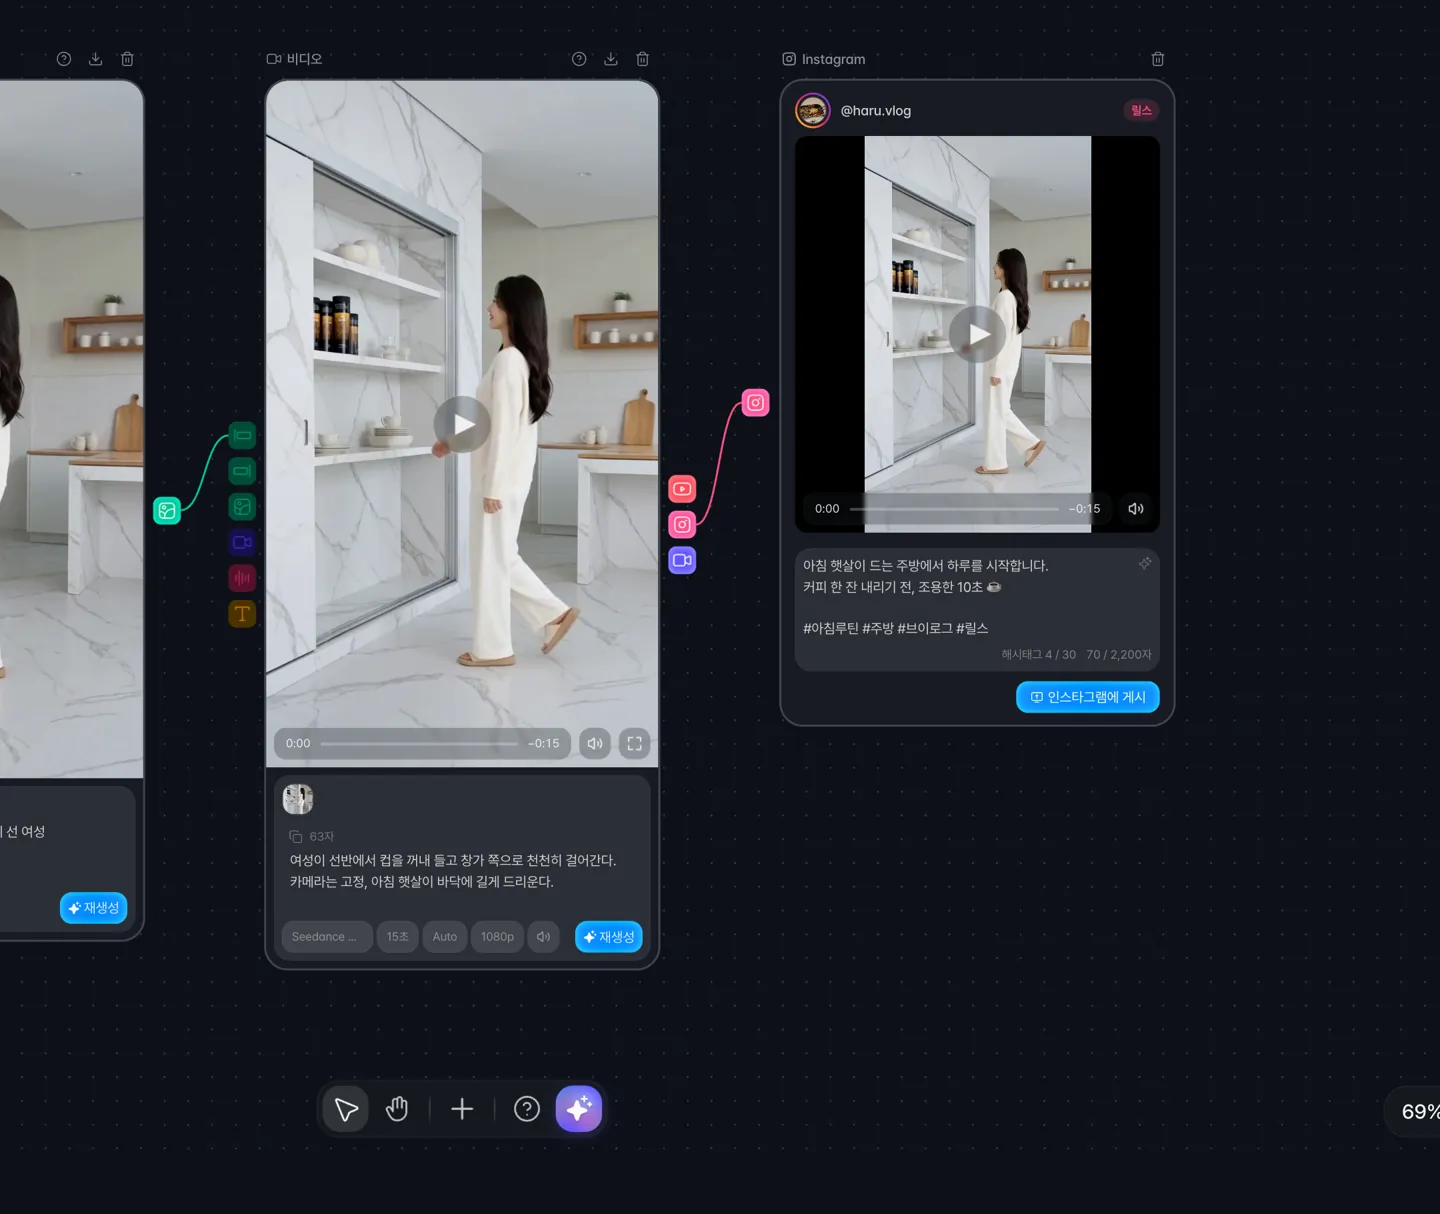This screenshot has width=1440, height=1214.
Task: Click 재생성 in the left image node
Action: [94, 908]
